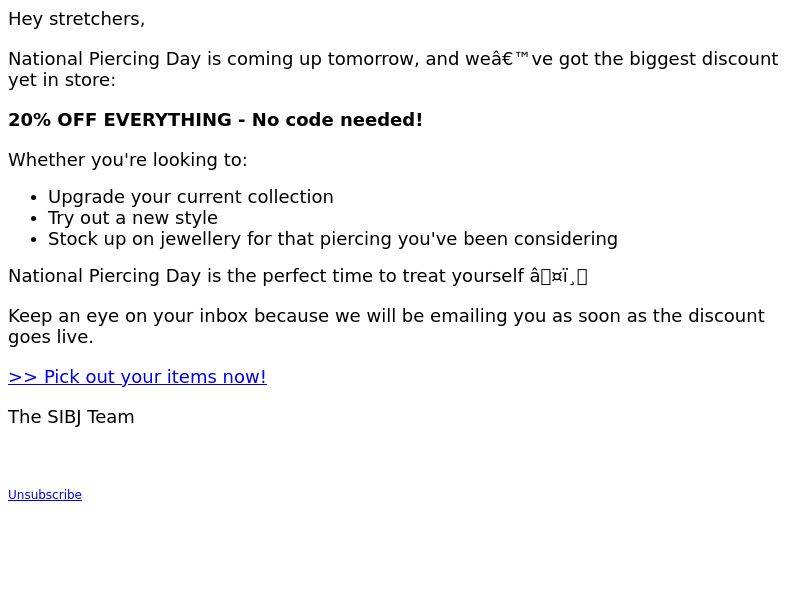Click the Unsubscribe link

click(x=45, y=495)
